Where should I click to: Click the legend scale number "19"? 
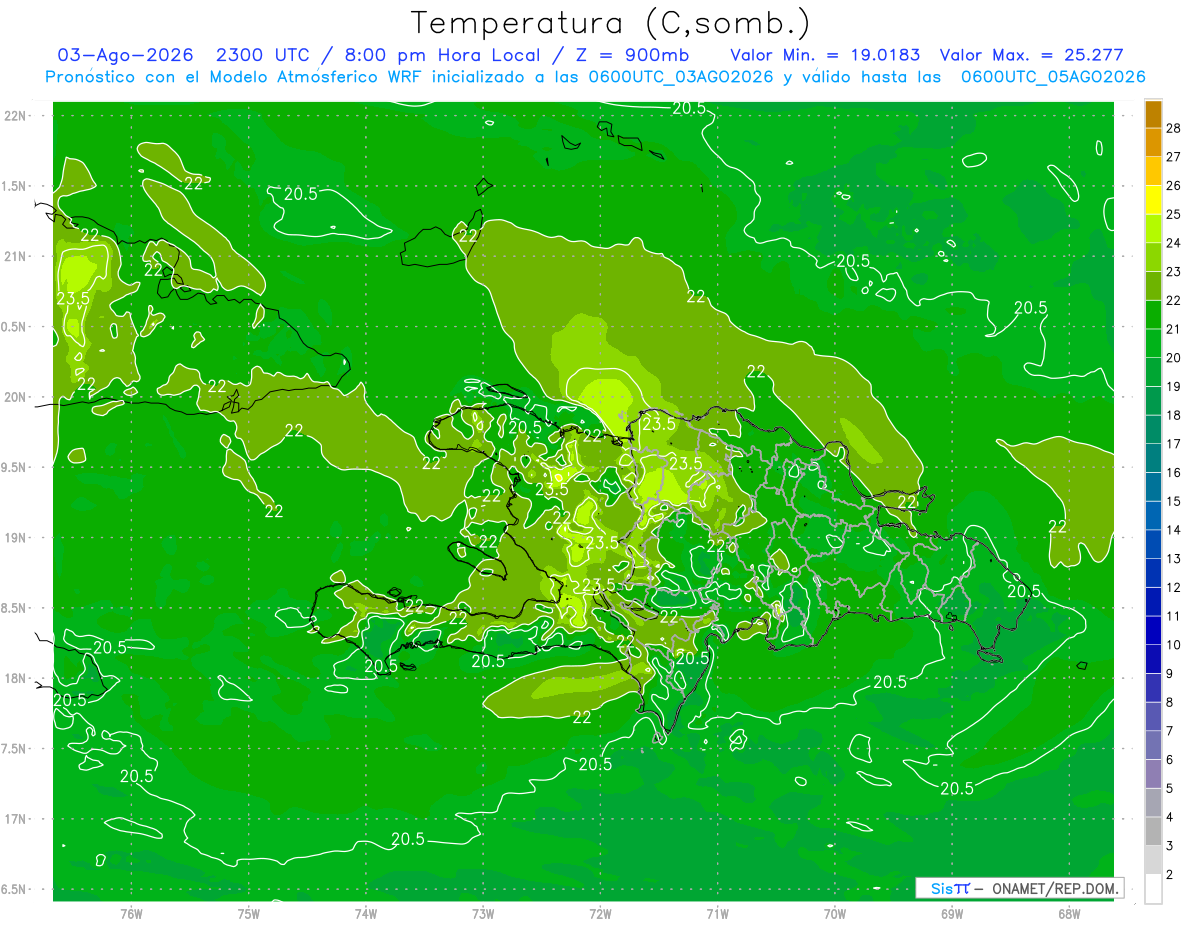click(x=1174, y=386)
